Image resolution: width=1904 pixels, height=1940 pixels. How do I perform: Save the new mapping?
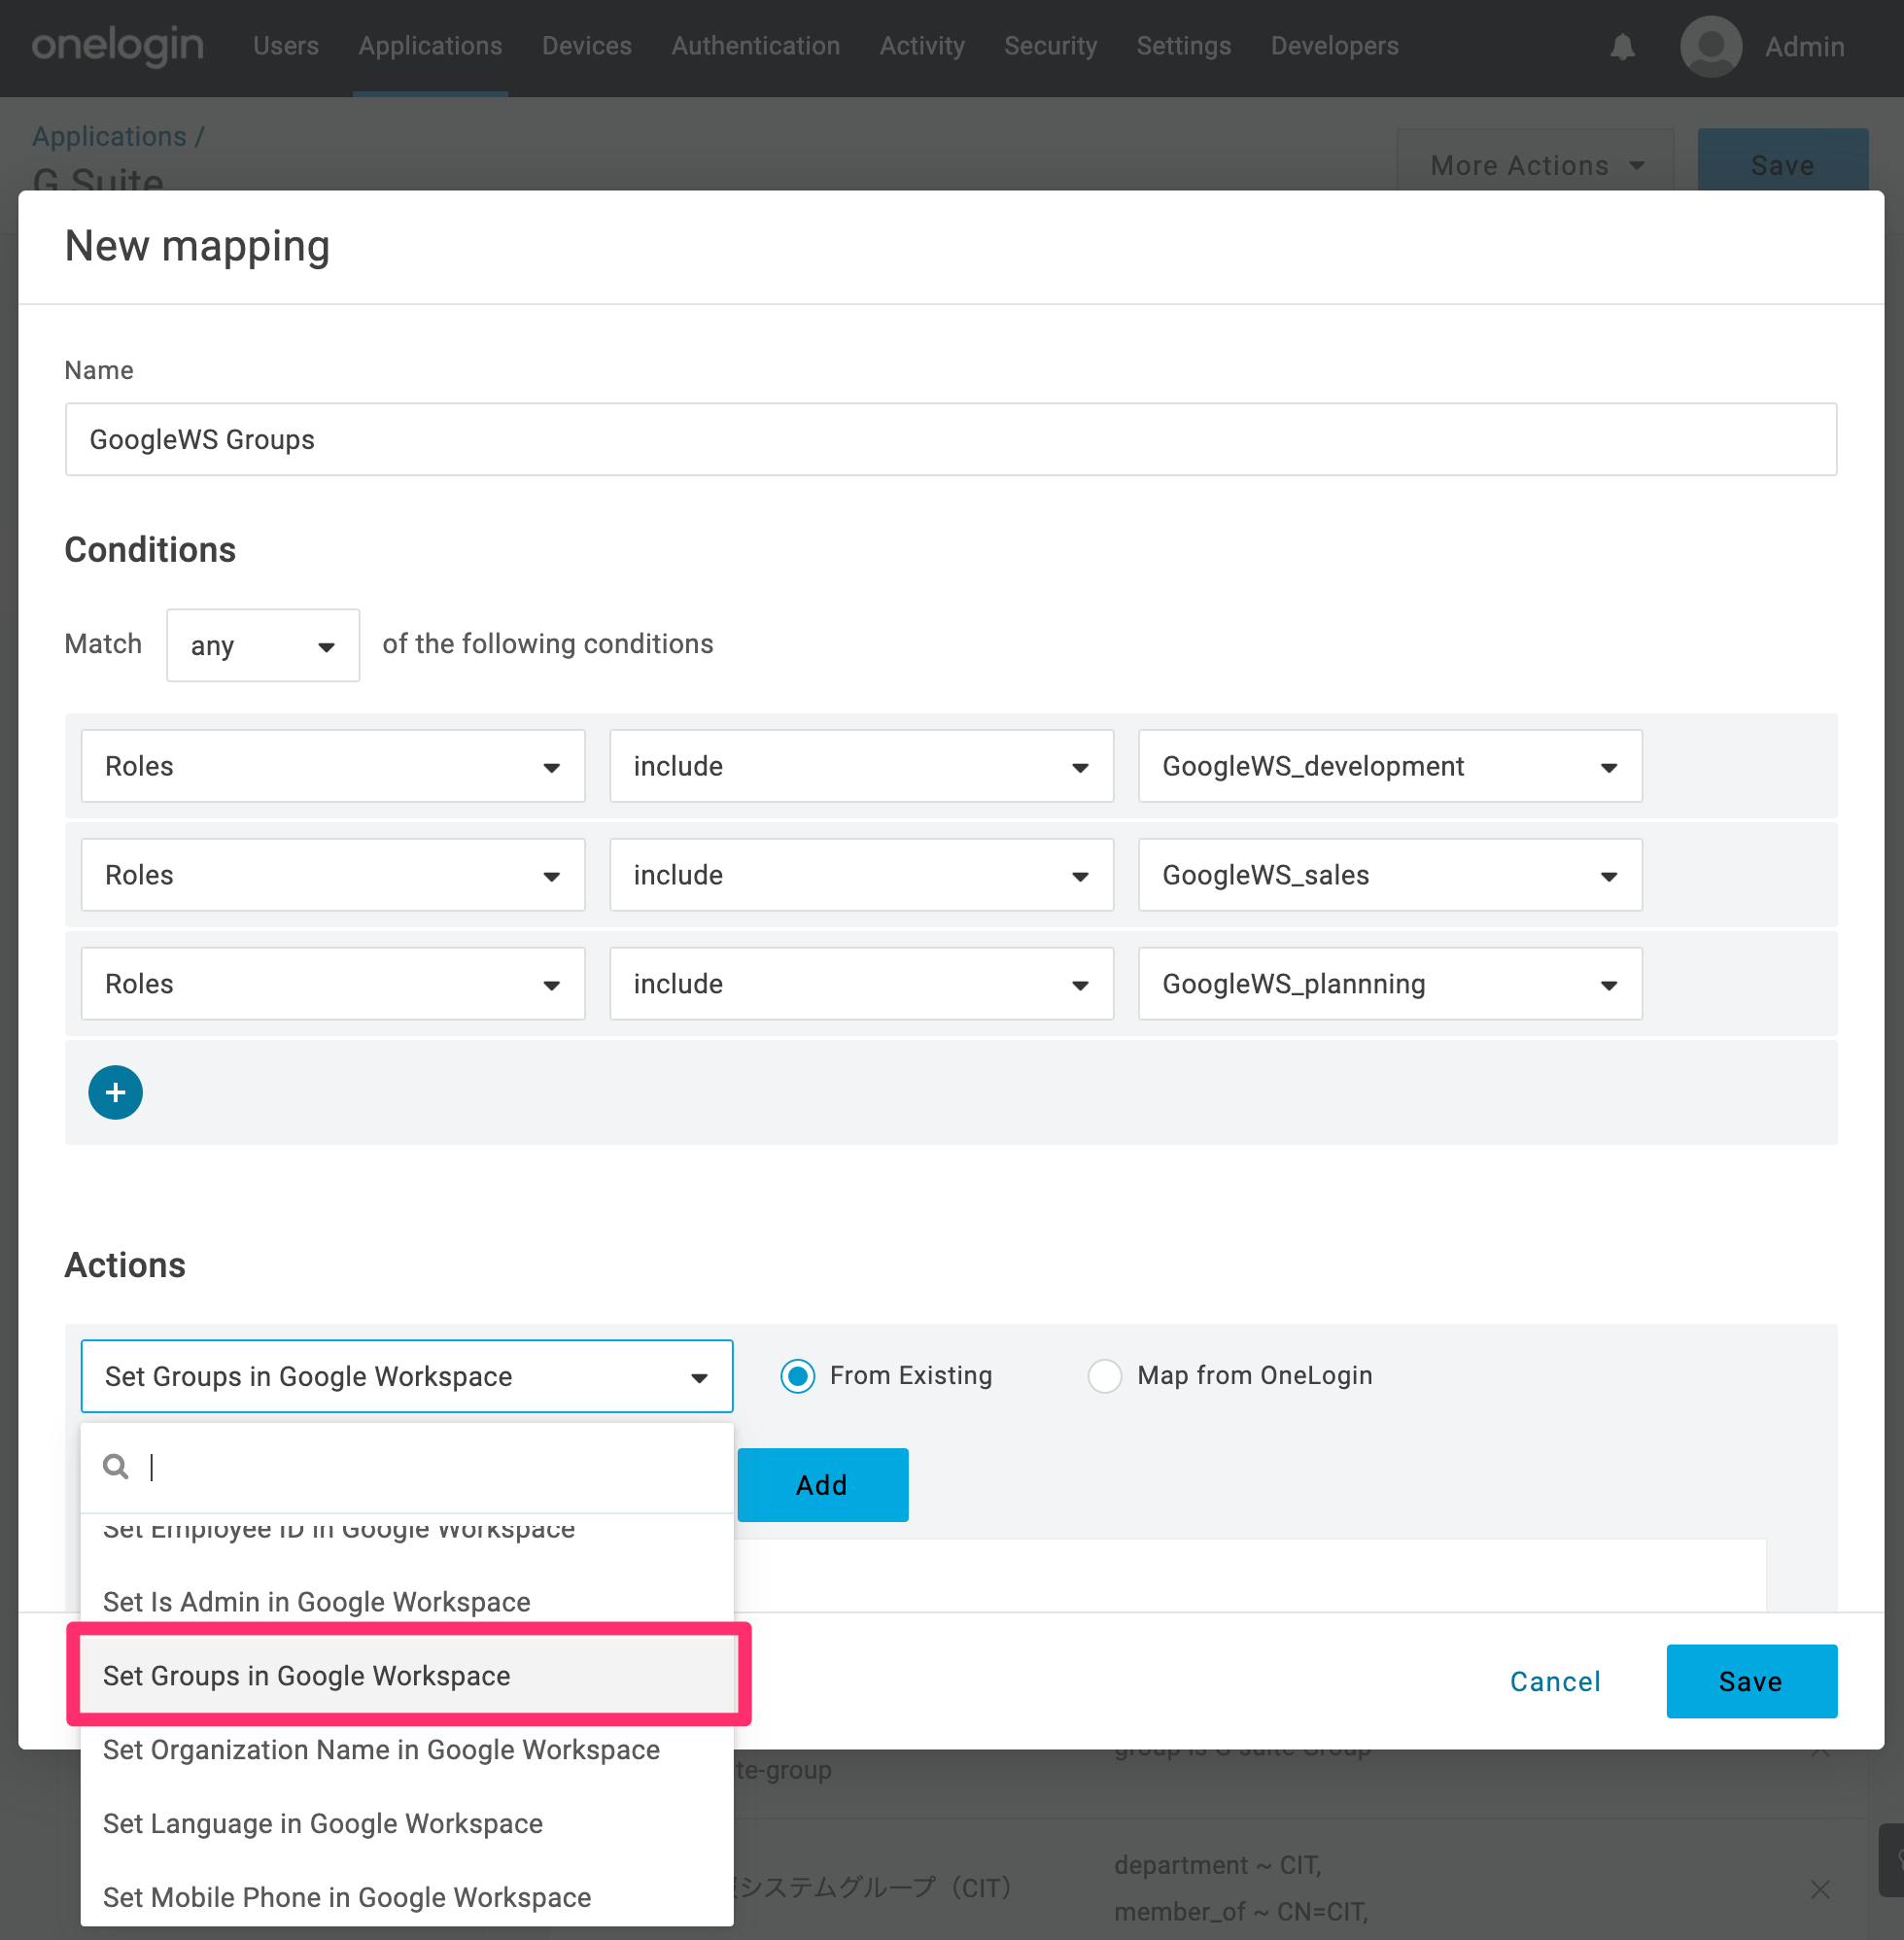click(x=1751, y=1681)
